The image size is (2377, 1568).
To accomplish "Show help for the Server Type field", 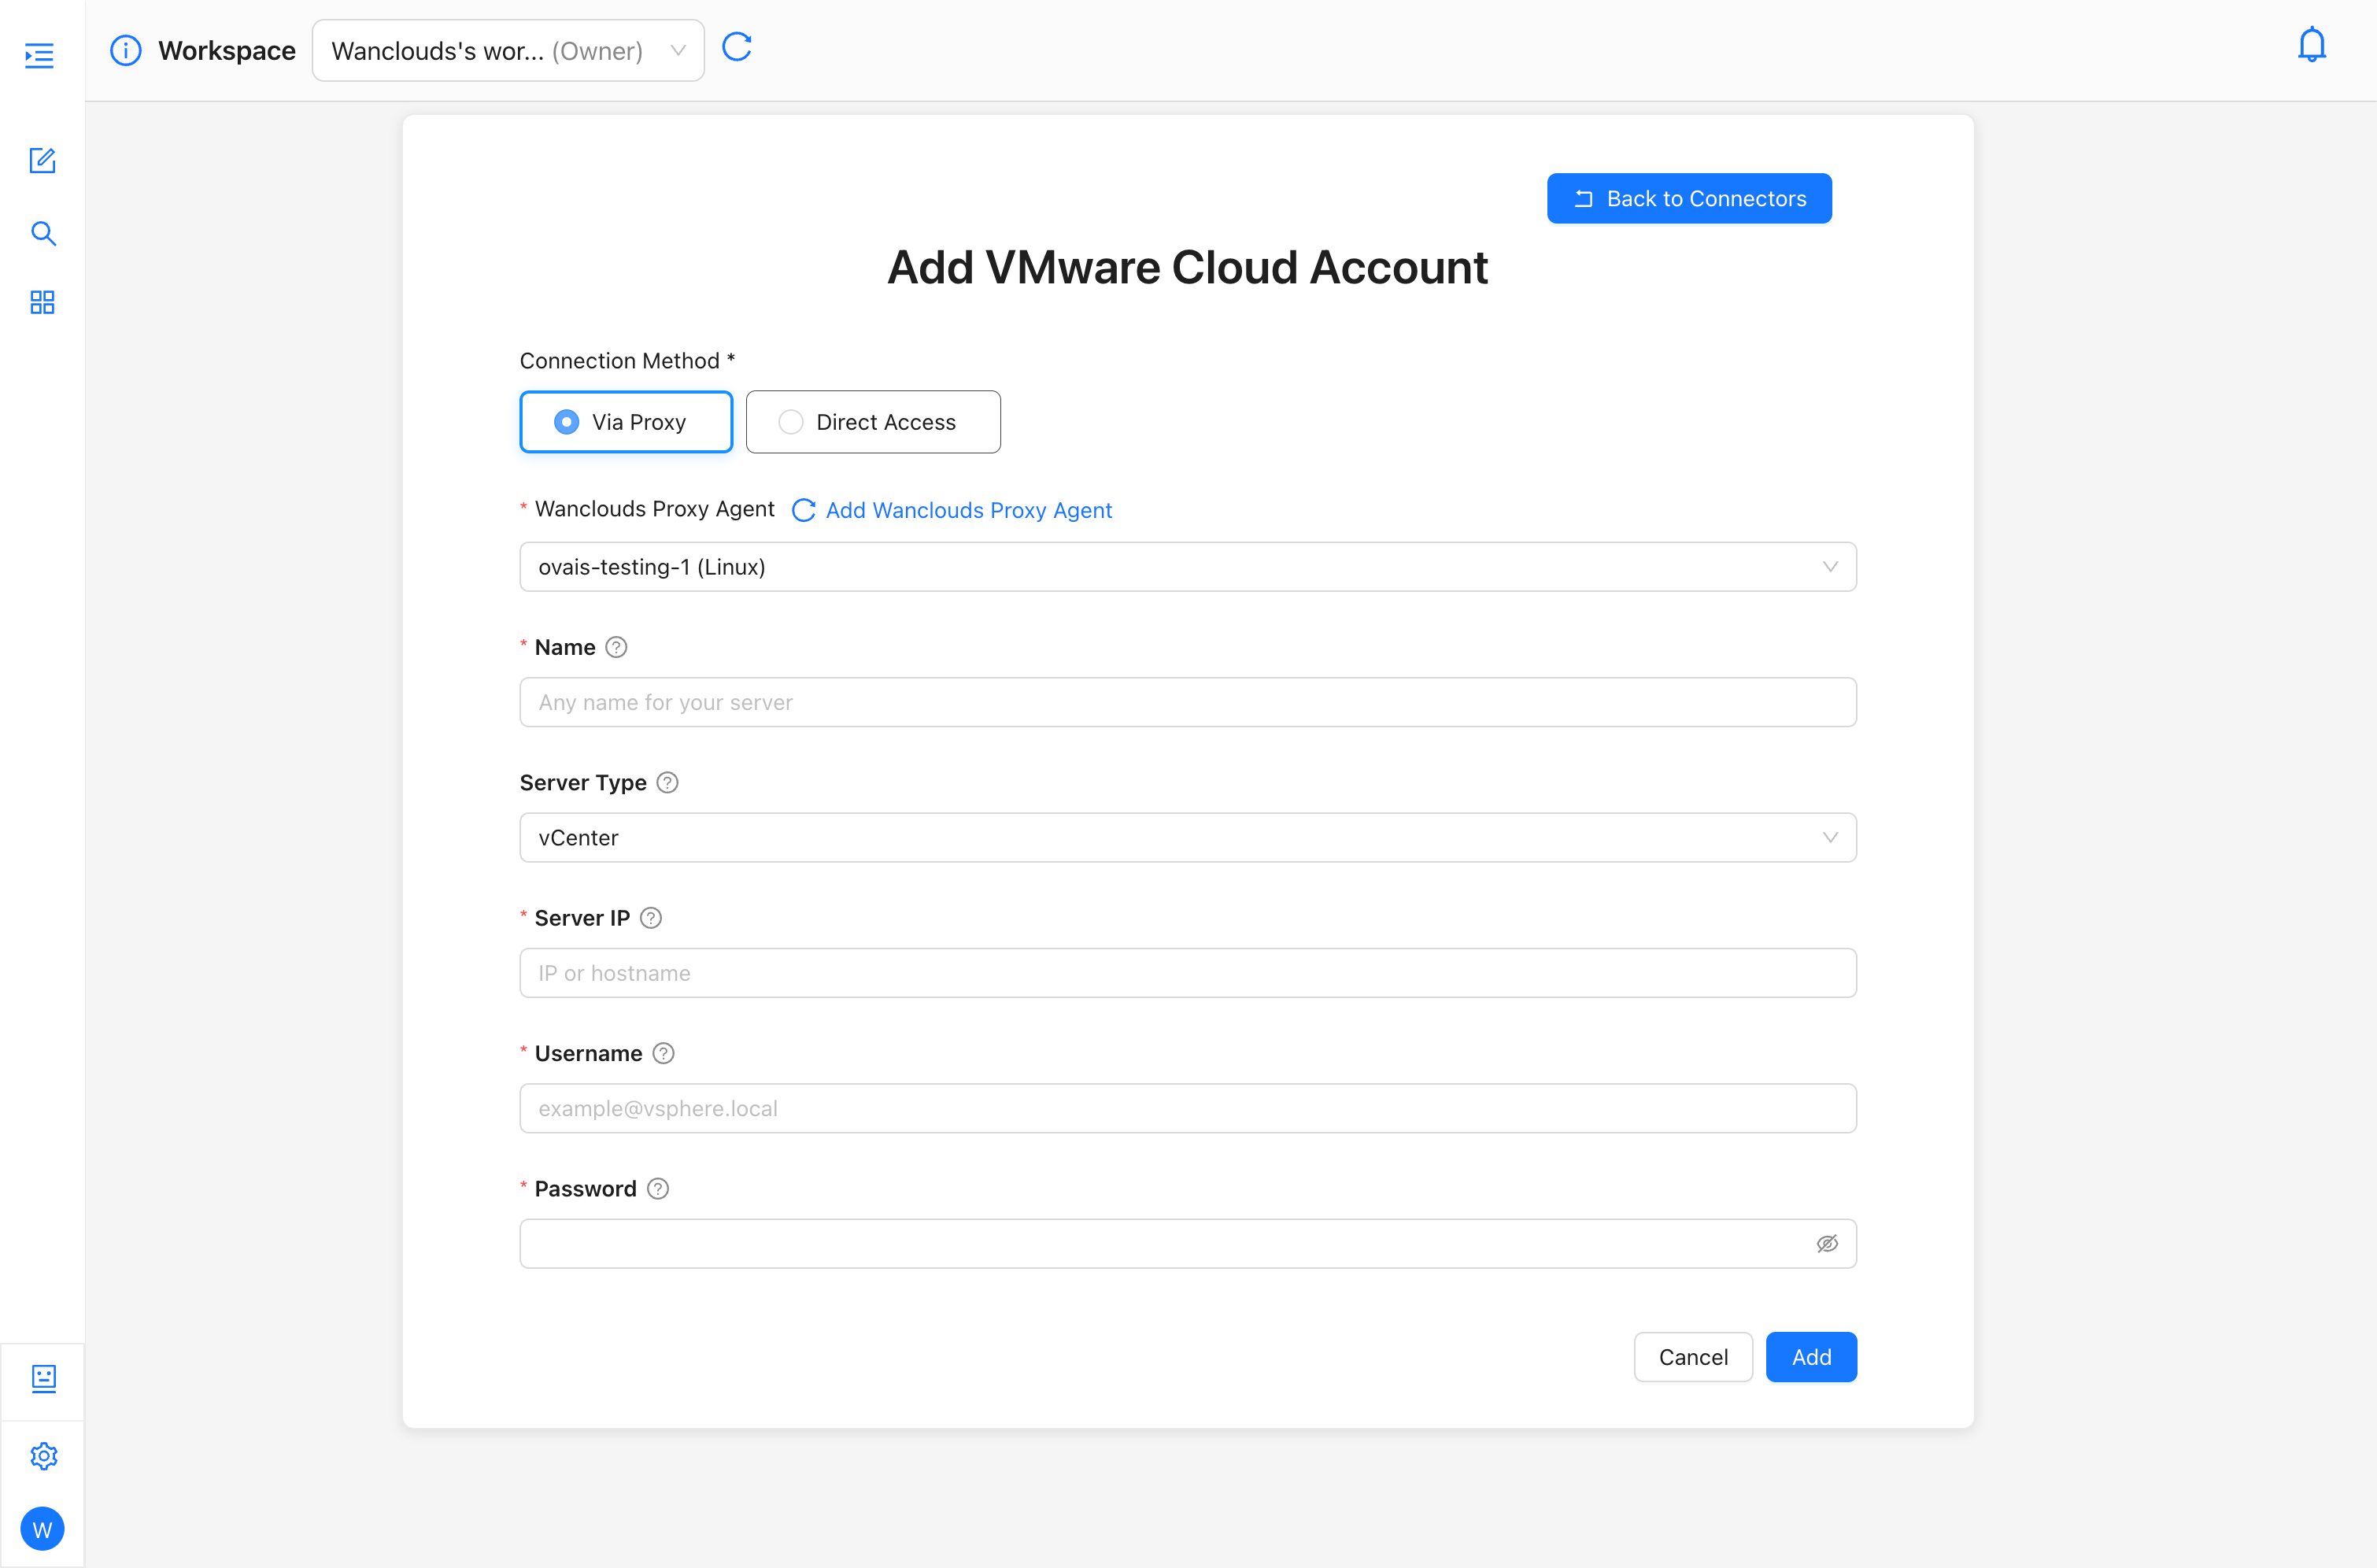I will (667, 783).
